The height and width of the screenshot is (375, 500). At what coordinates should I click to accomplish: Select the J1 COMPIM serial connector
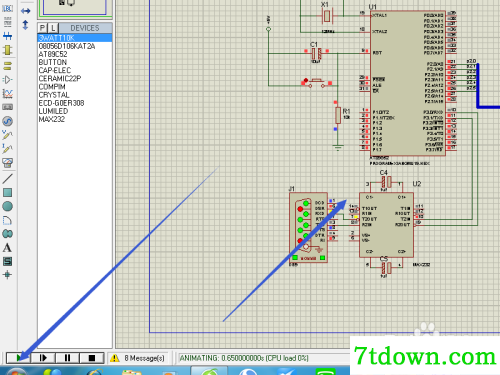click(308, 228)
